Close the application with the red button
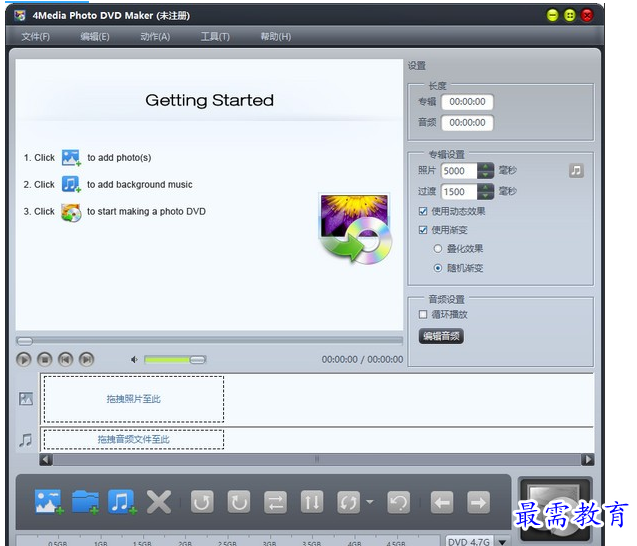 587,15
